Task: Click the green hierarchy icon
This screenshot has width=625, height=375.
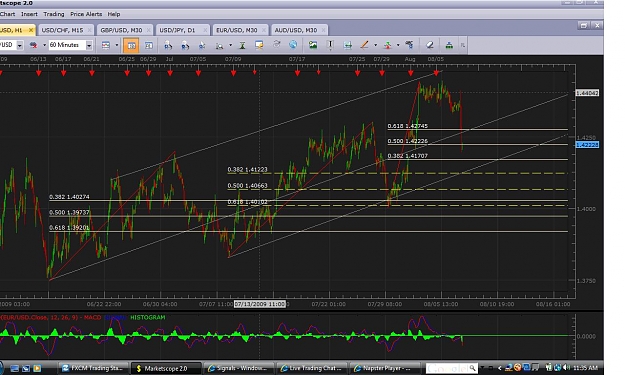Action: pos(449,45)
